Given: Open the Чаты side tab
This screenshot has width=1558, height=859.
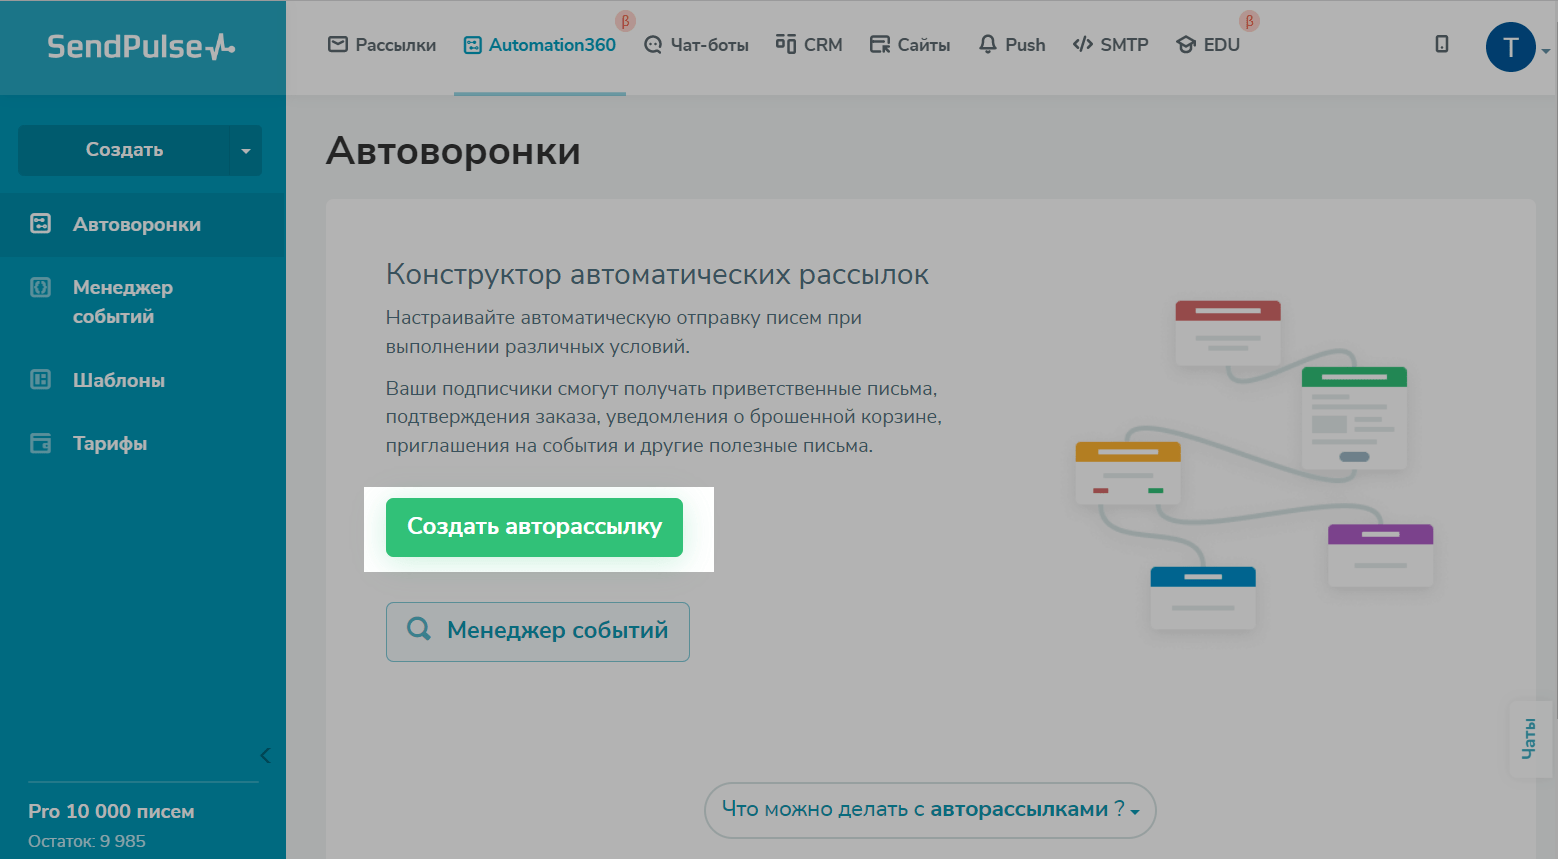Looking at the screenshot, I should (x=1529, y=738).
